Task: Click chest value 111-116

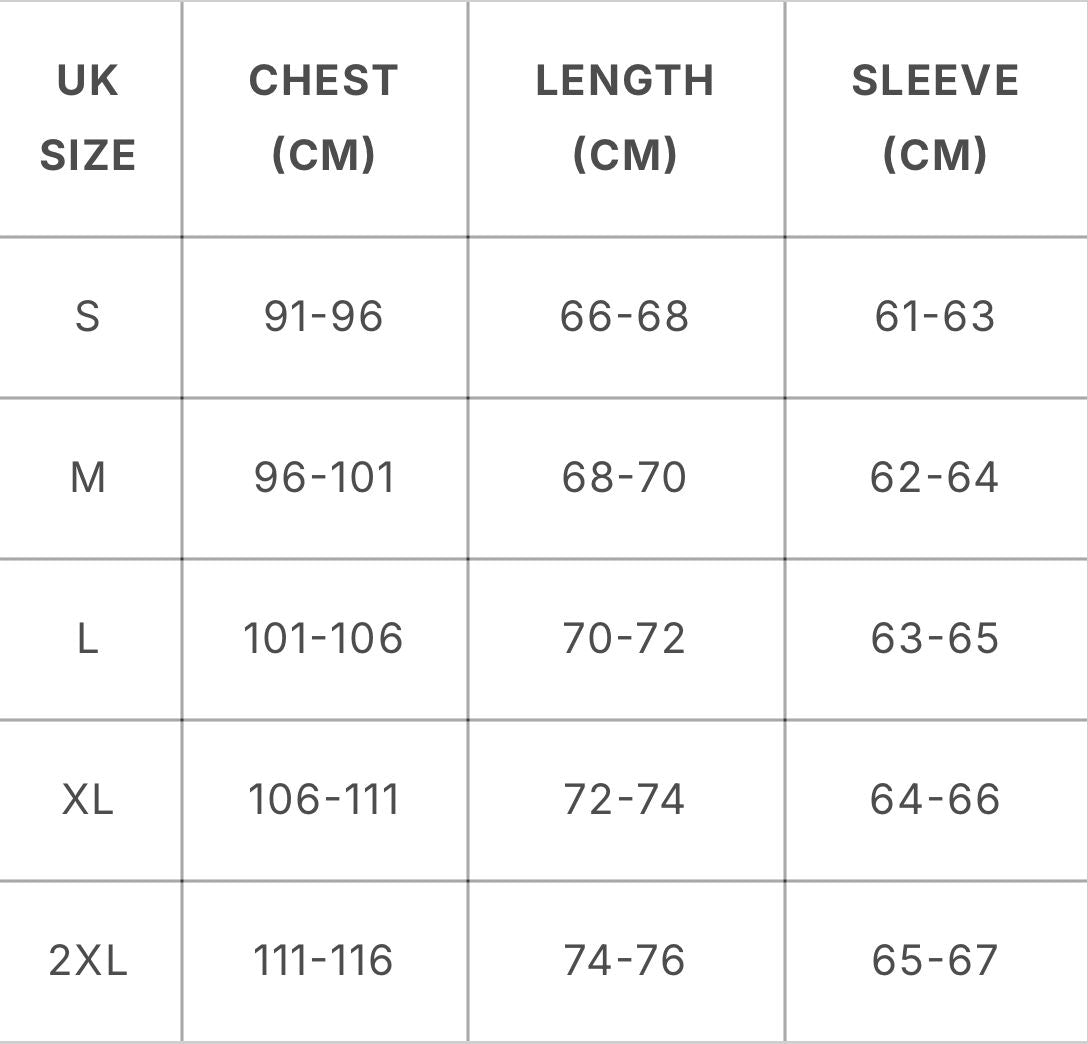Action: point(323,961)
